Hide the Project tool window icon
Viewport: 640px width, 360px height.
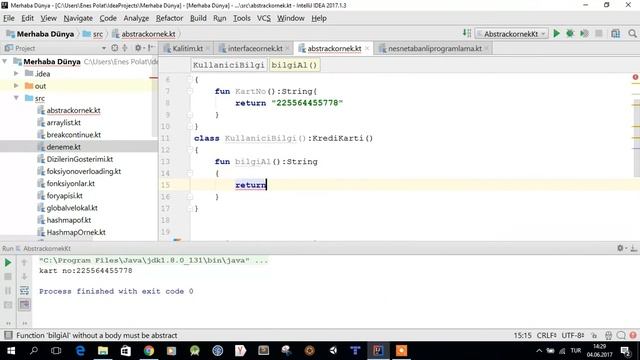(x=151, y=48)
